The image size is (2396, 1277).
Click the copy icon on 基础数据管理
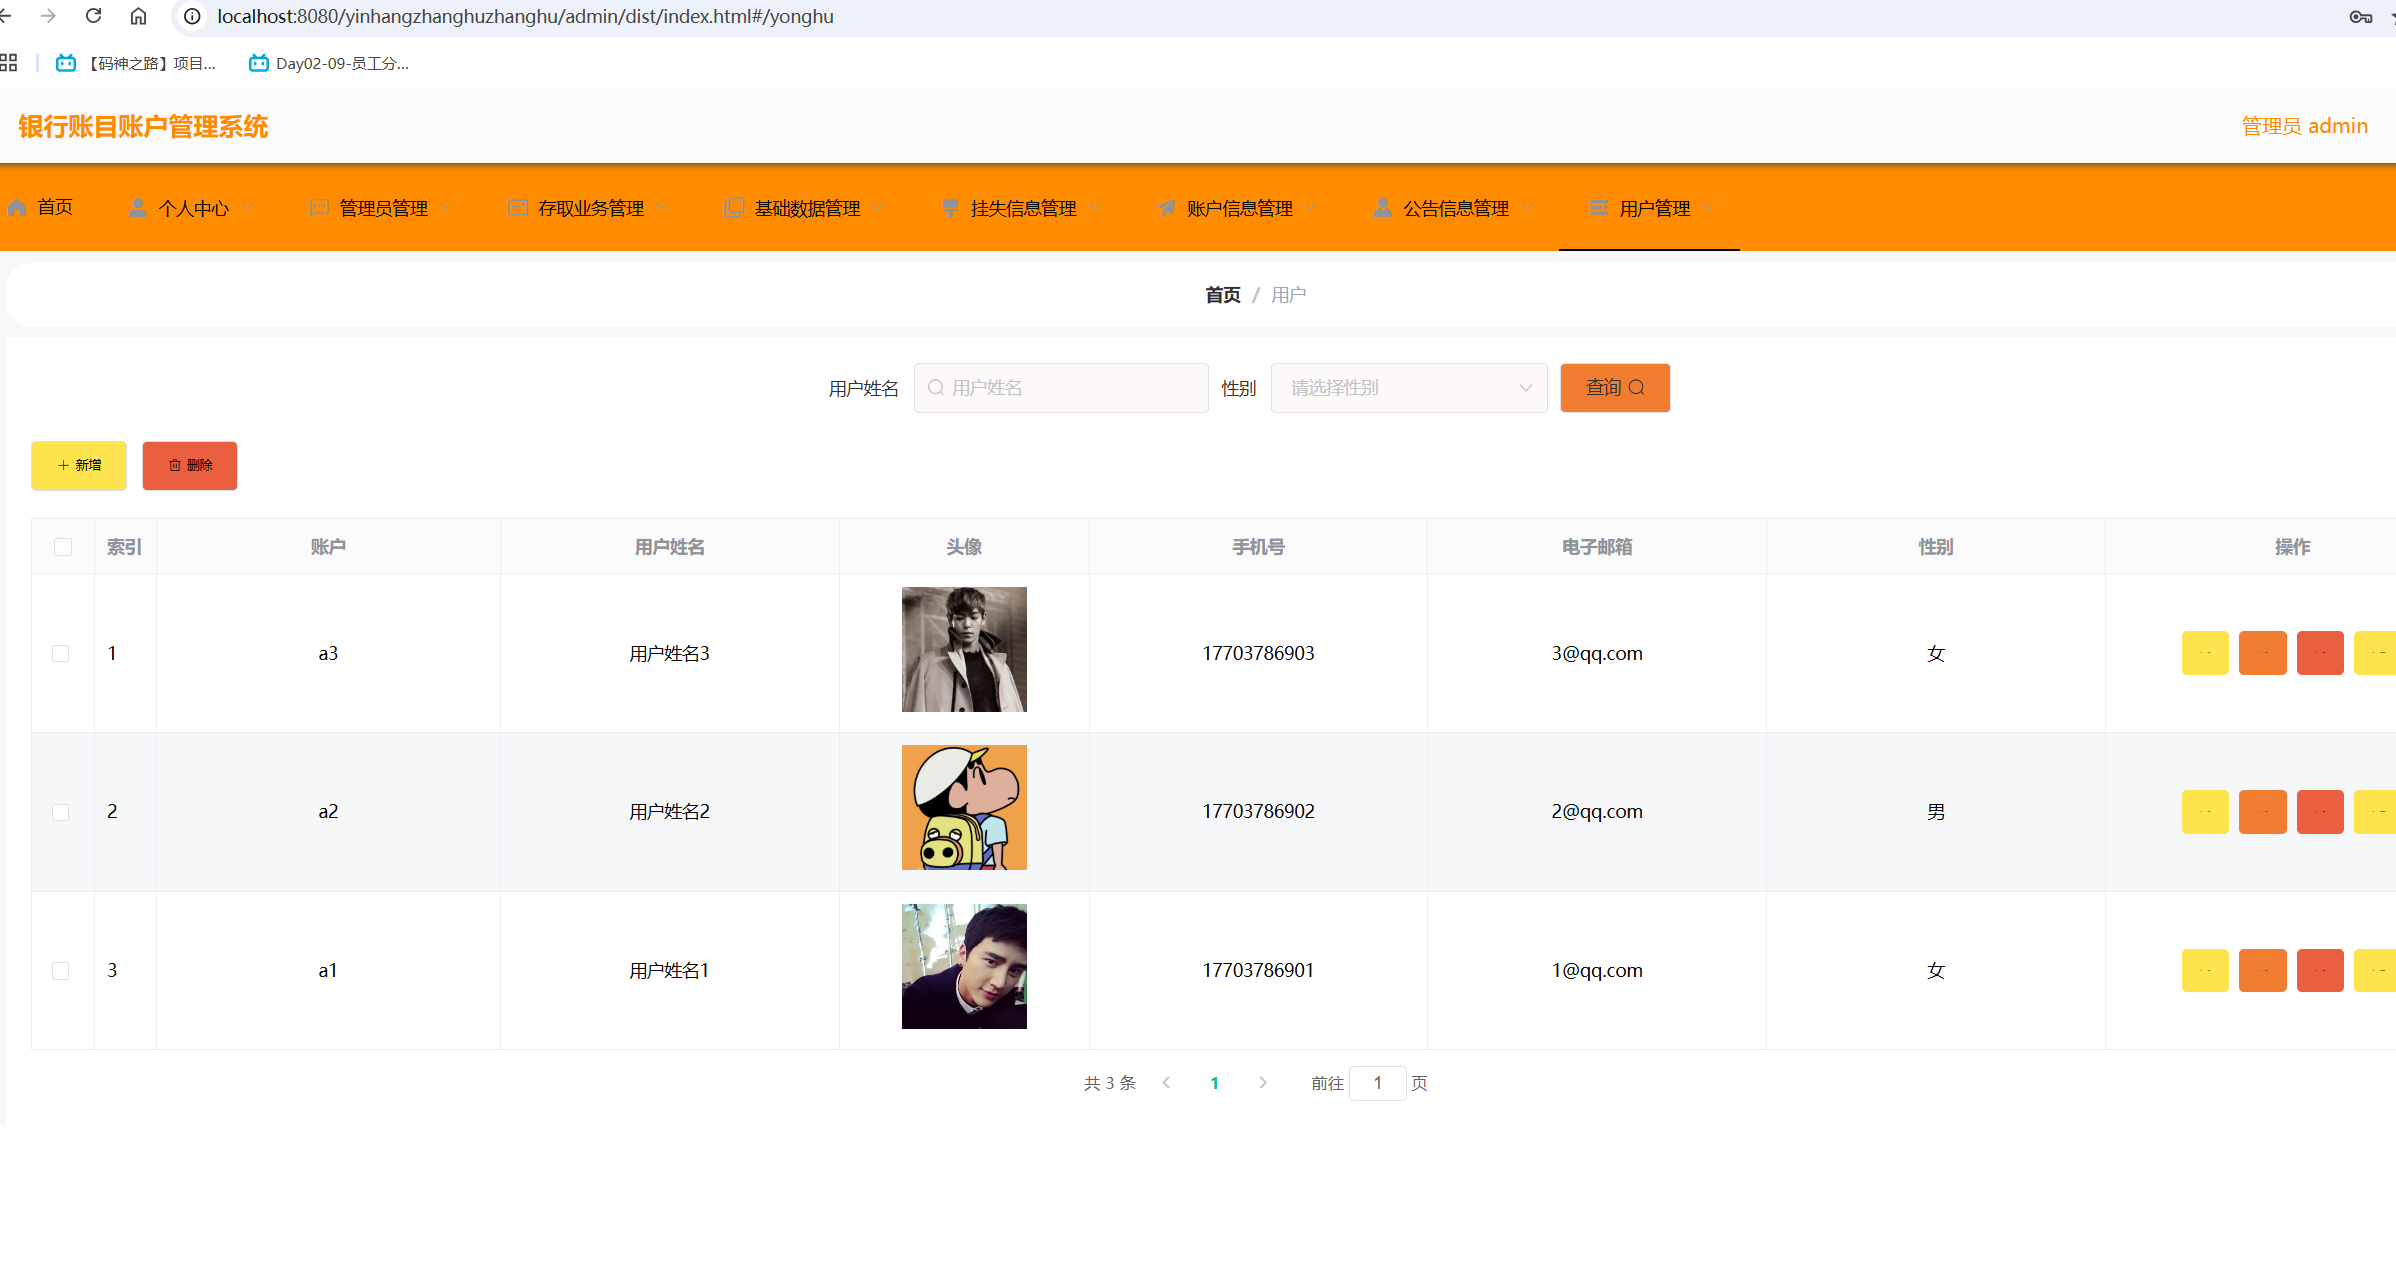(733, 208)
